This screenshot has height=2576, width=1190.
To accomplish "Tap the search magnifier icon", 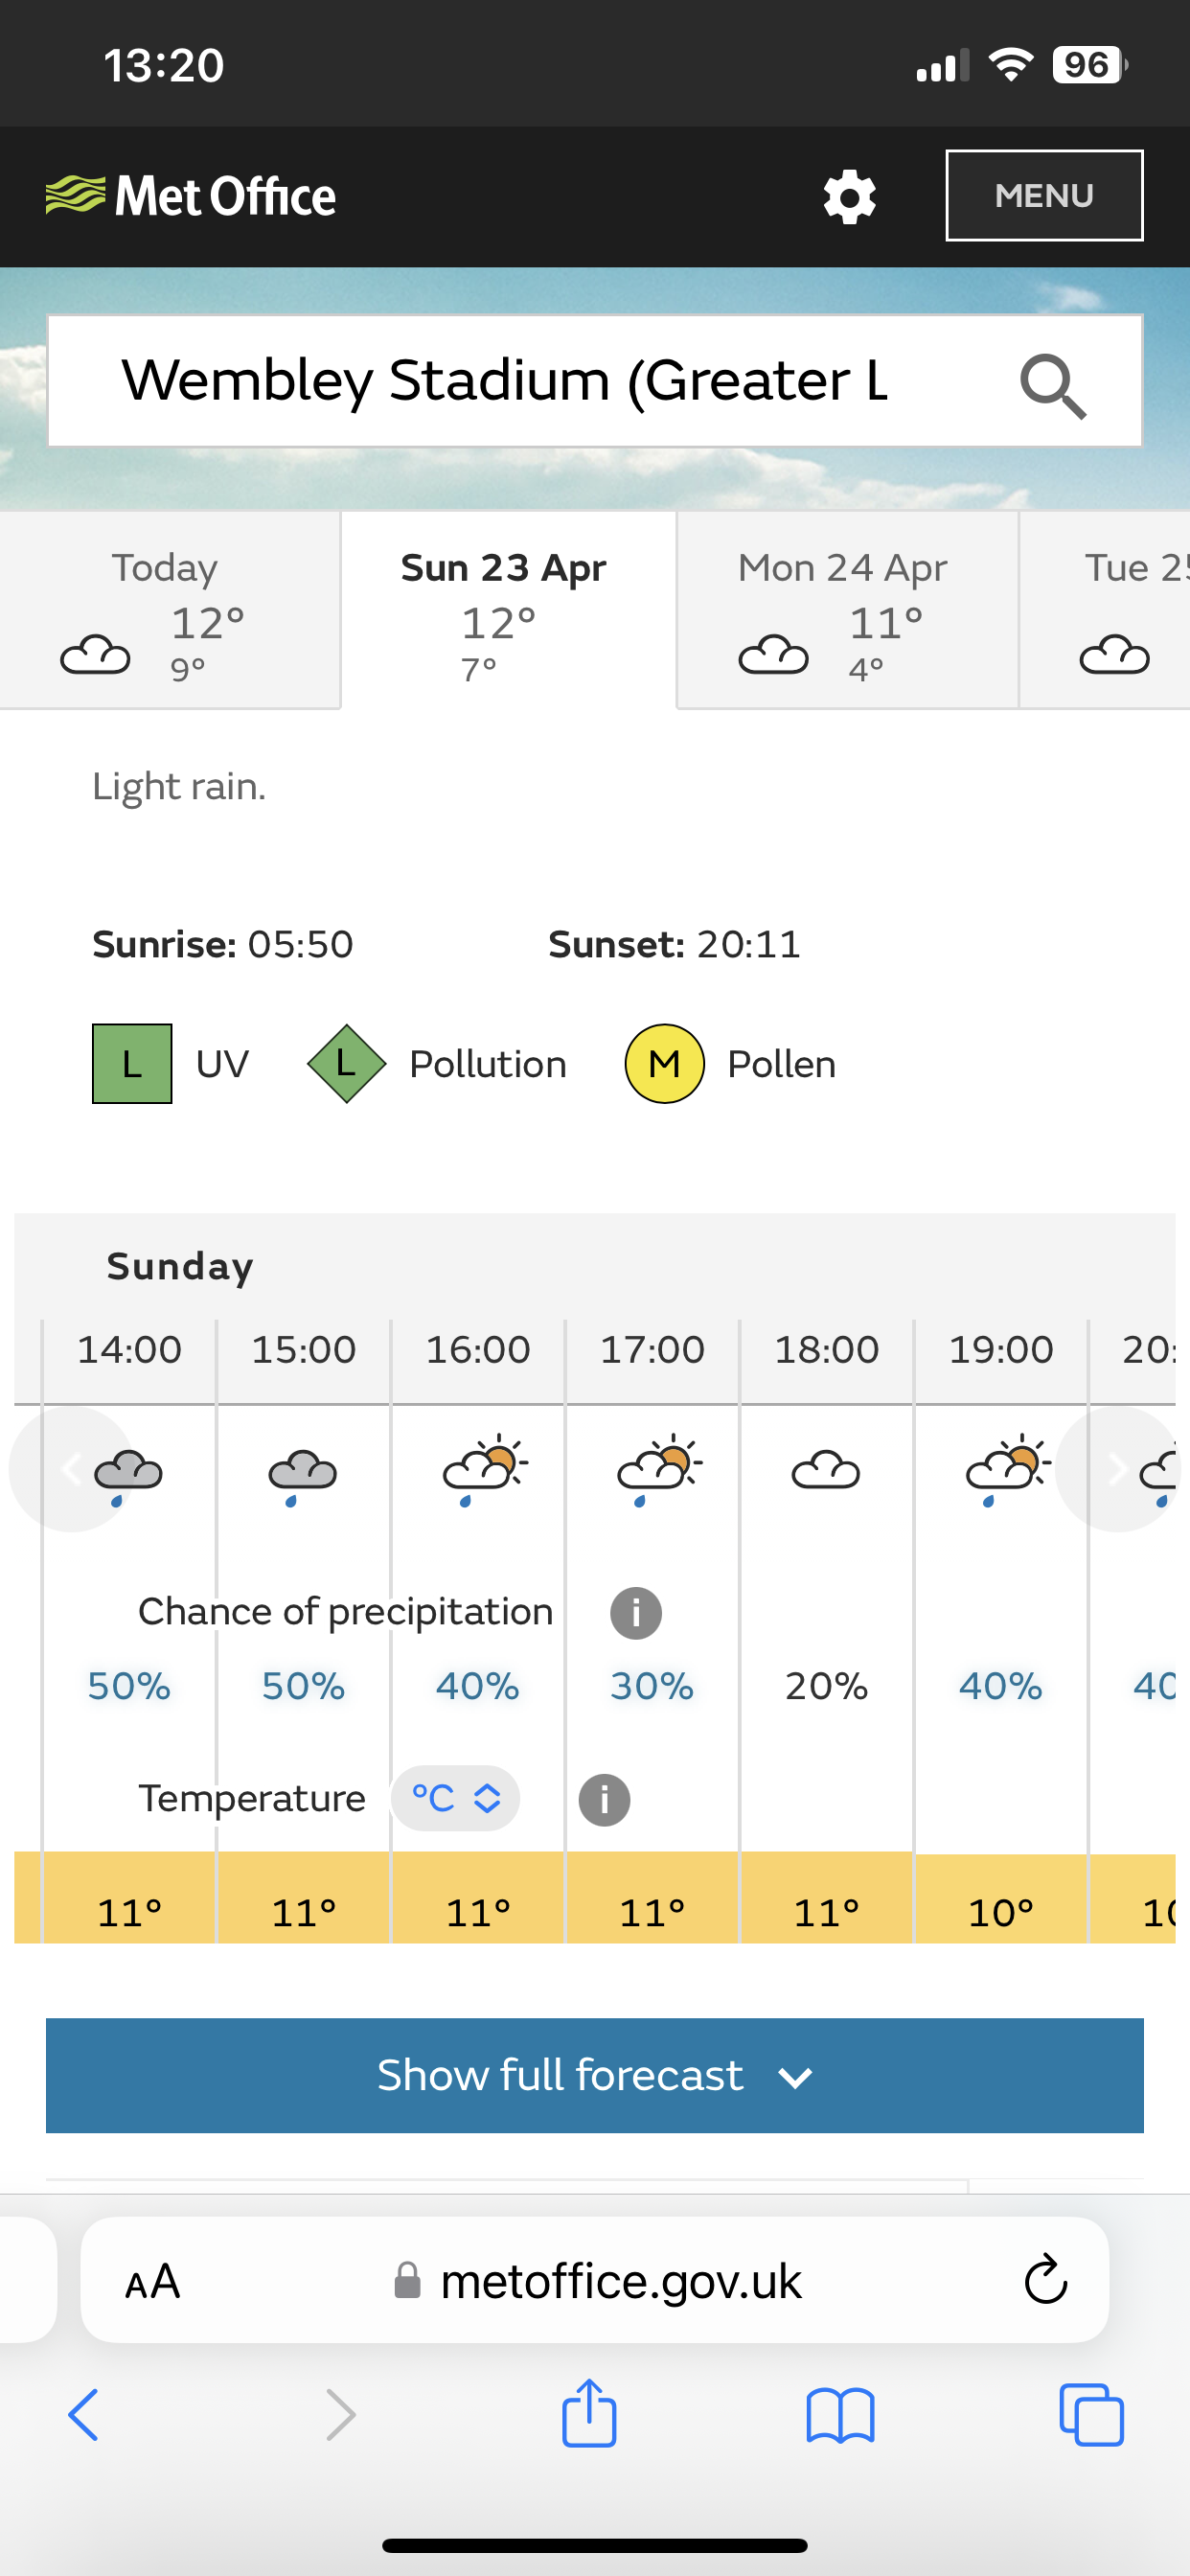I will pyautogui.click(x=1052, y=385).
